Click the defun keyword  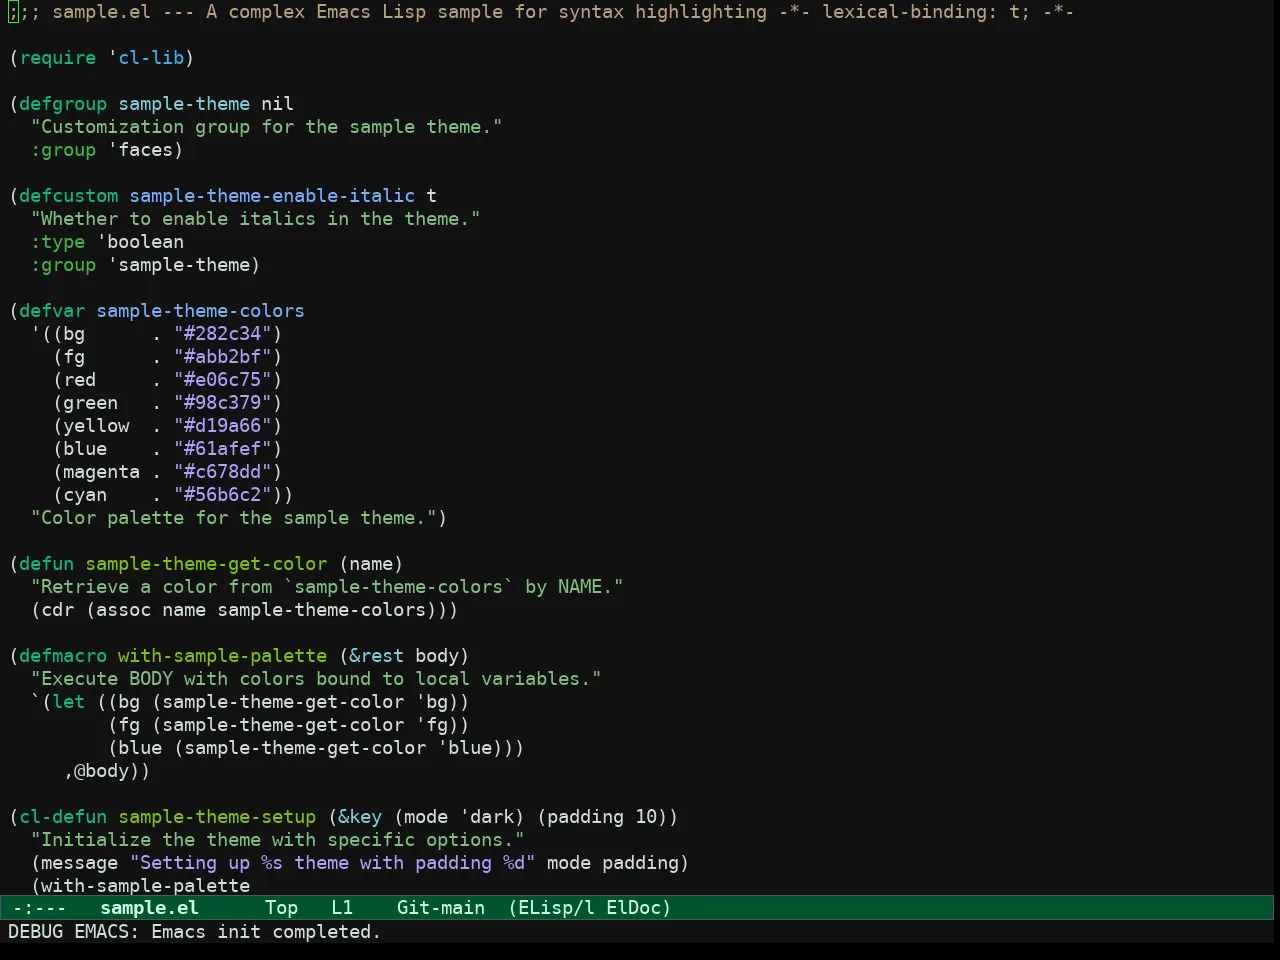[46, 564]
